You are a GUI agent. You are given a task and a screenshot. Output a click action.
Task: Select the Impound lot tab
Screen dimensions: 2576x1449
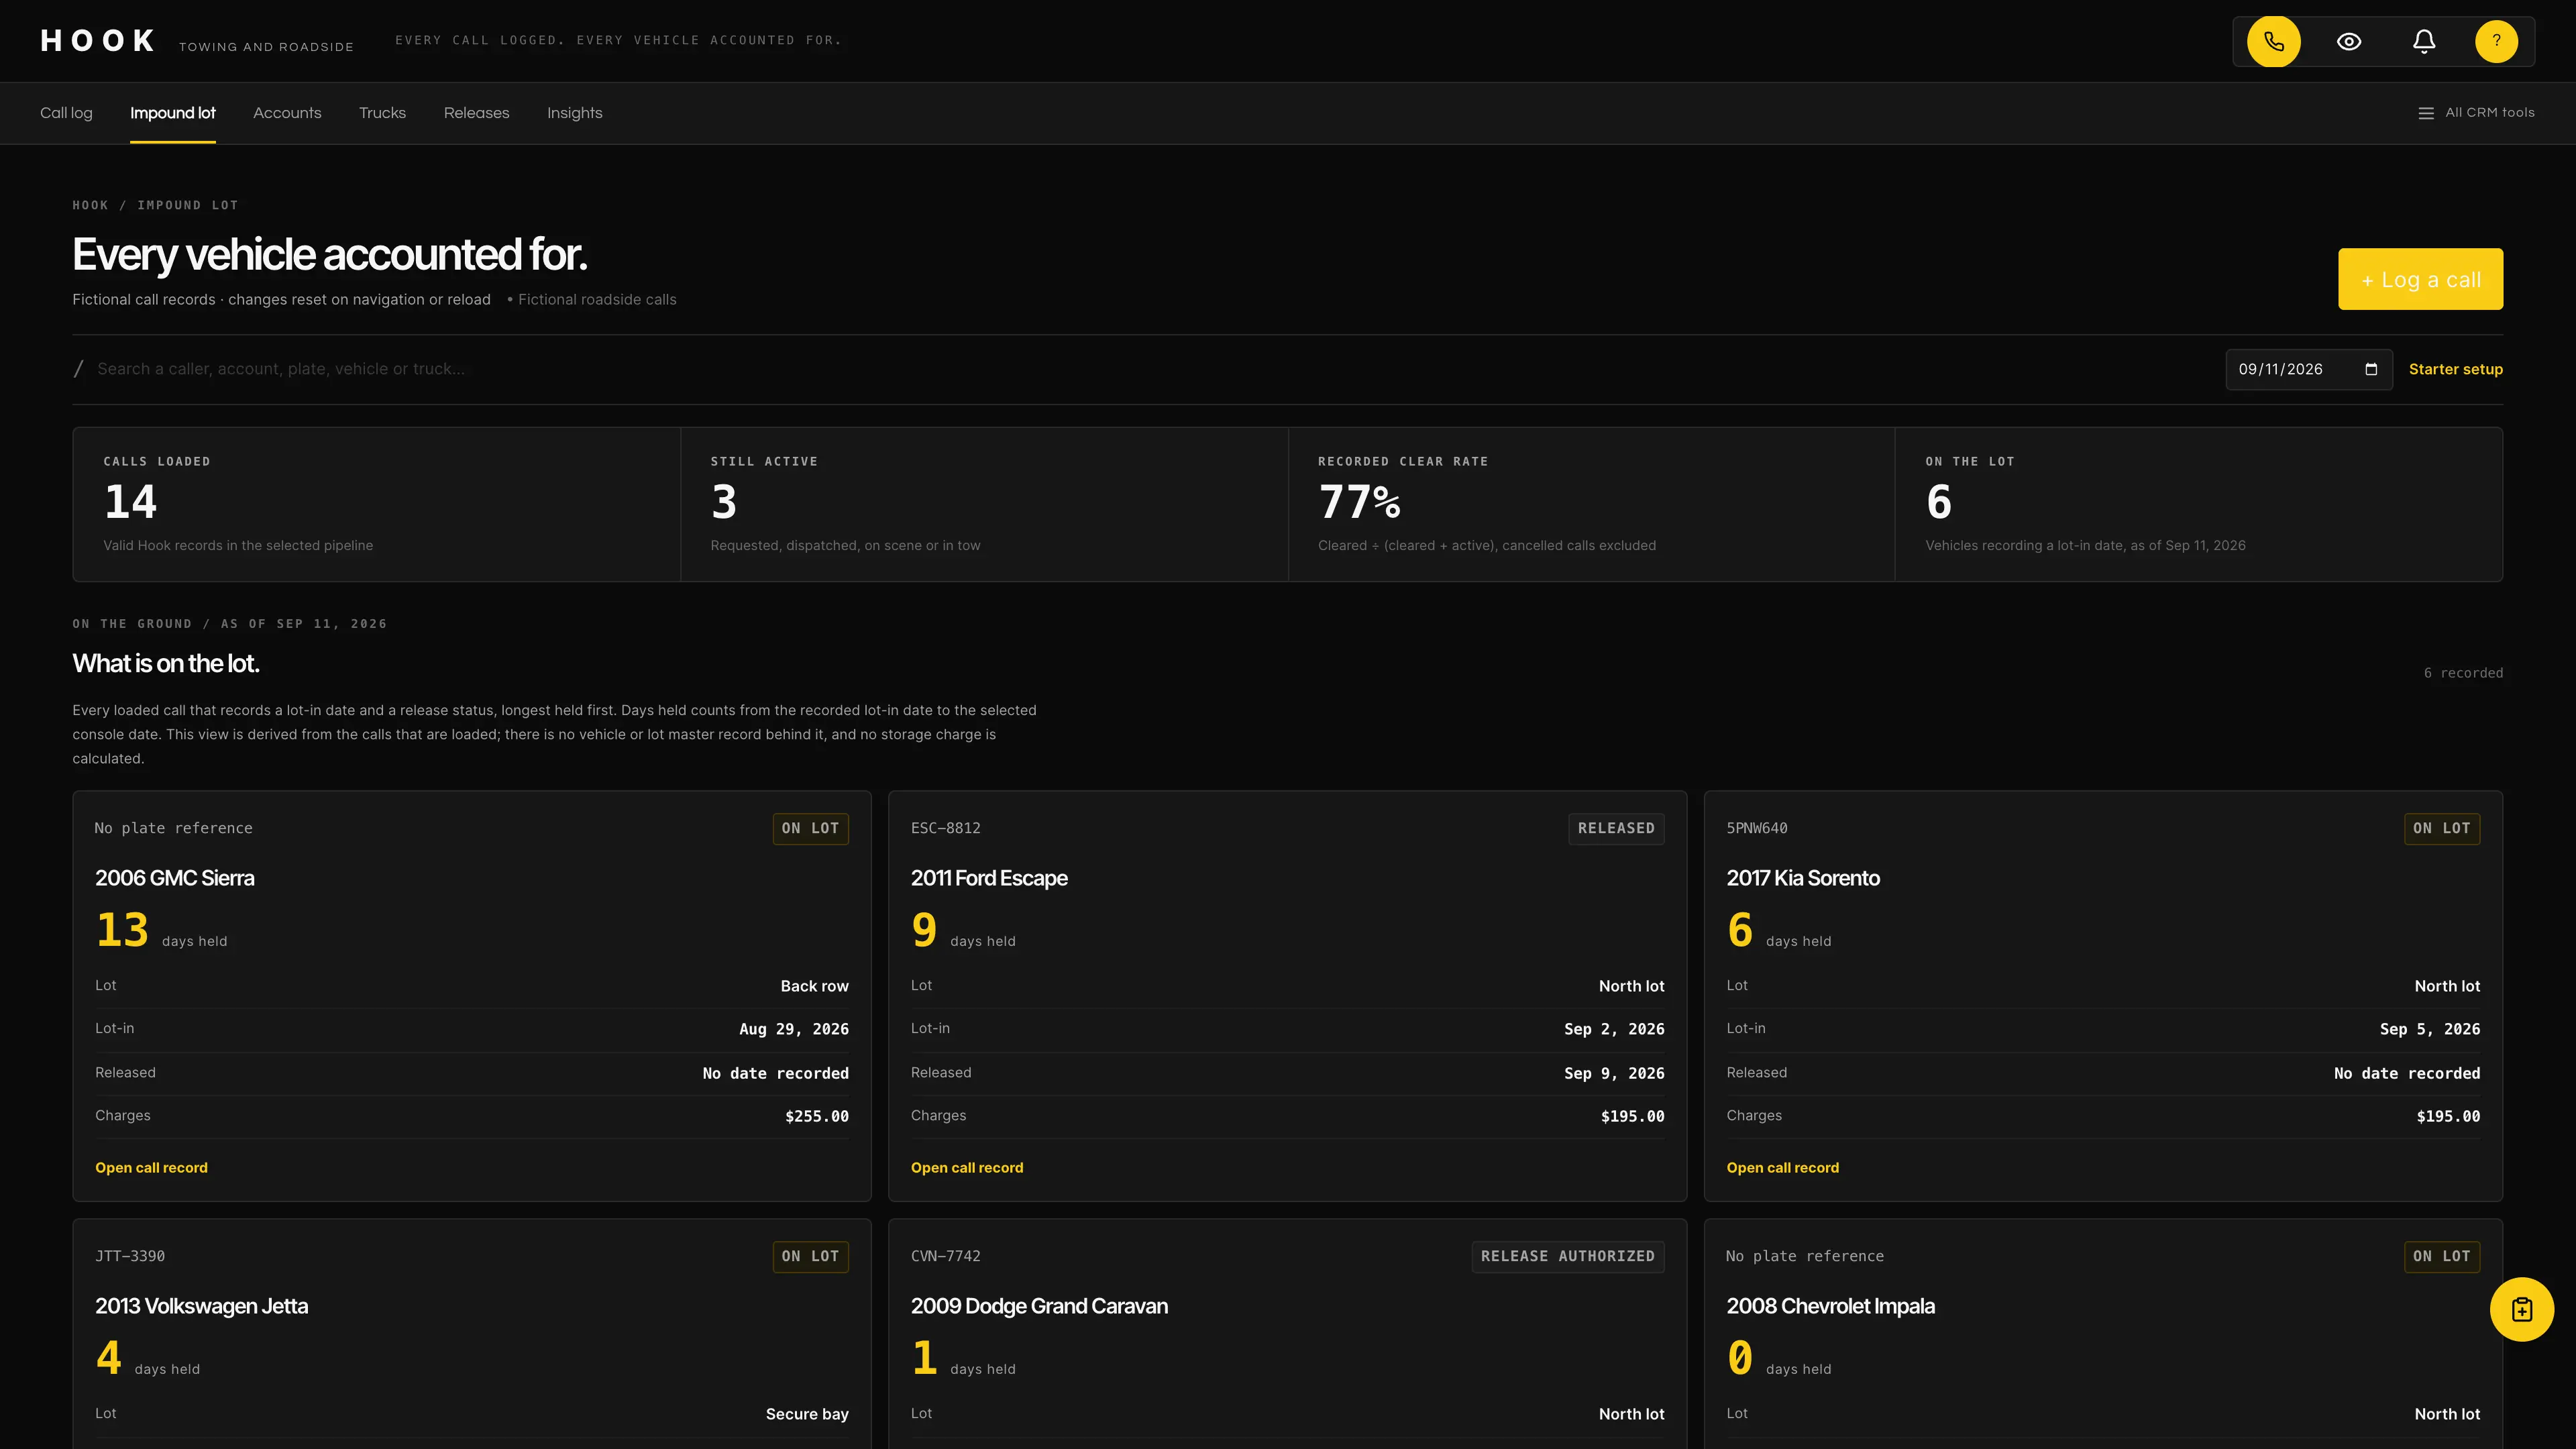(x=173, y=113)
